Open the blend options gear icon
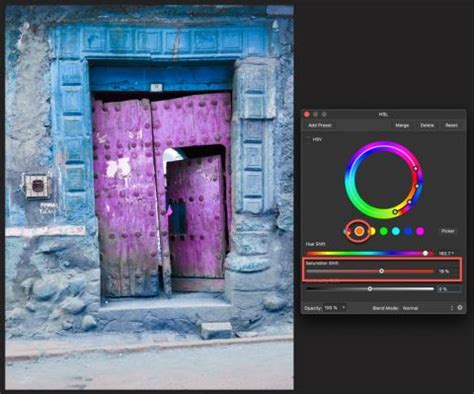Viewport: 474px width, 394px height. click(x=460, y=308)
